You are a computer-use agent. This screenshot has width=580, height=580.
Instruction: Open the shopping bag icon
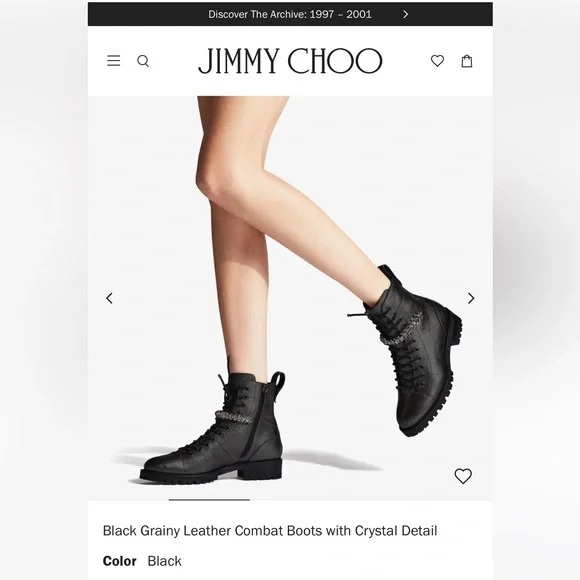point(467,61)
